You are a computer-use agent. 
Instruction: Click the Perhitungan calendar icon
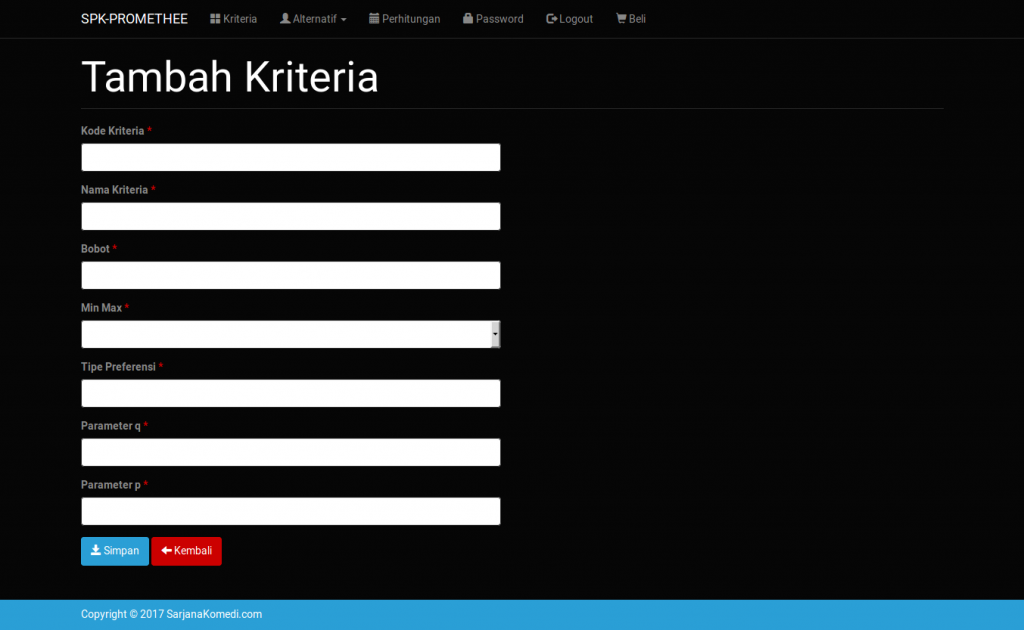point(374,19)
